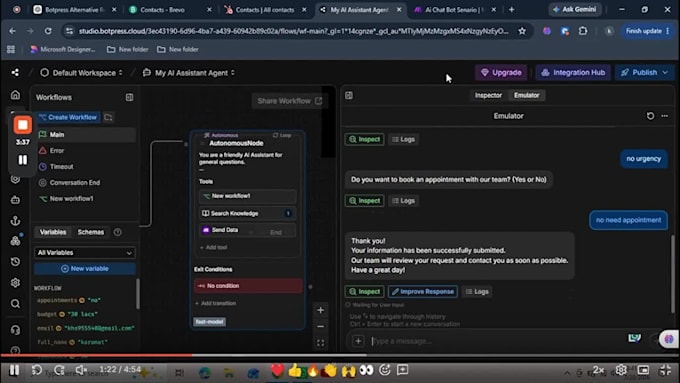Screen dimensions: 680x383
Task: Reload the browser page
Action: tap(48, 31)
